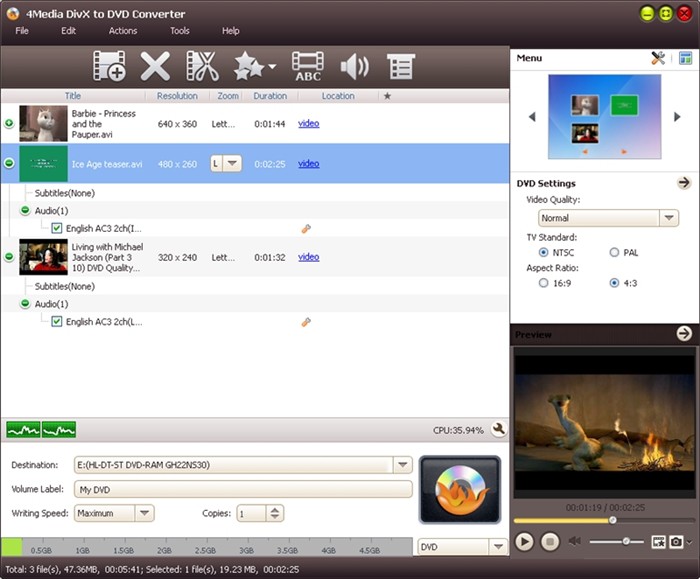
Task: Click the Preview panel arrow button
Action: click(x=684, y=333)
